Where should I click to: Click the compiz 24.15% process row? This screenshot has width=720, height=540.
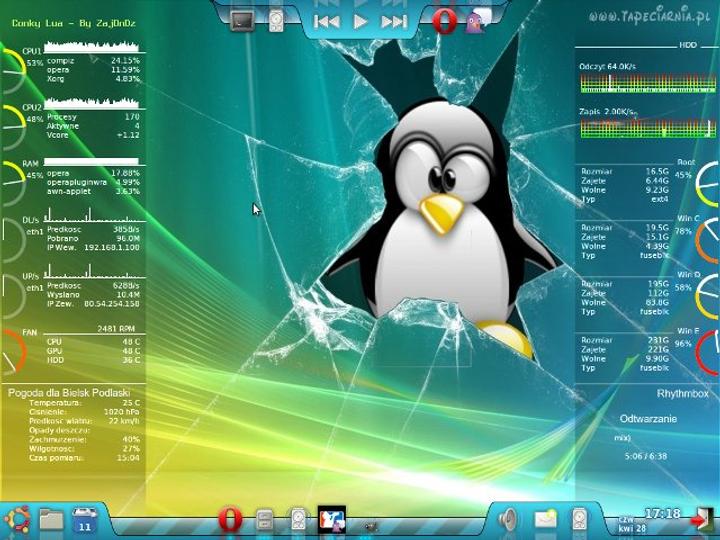pos(93,61)
